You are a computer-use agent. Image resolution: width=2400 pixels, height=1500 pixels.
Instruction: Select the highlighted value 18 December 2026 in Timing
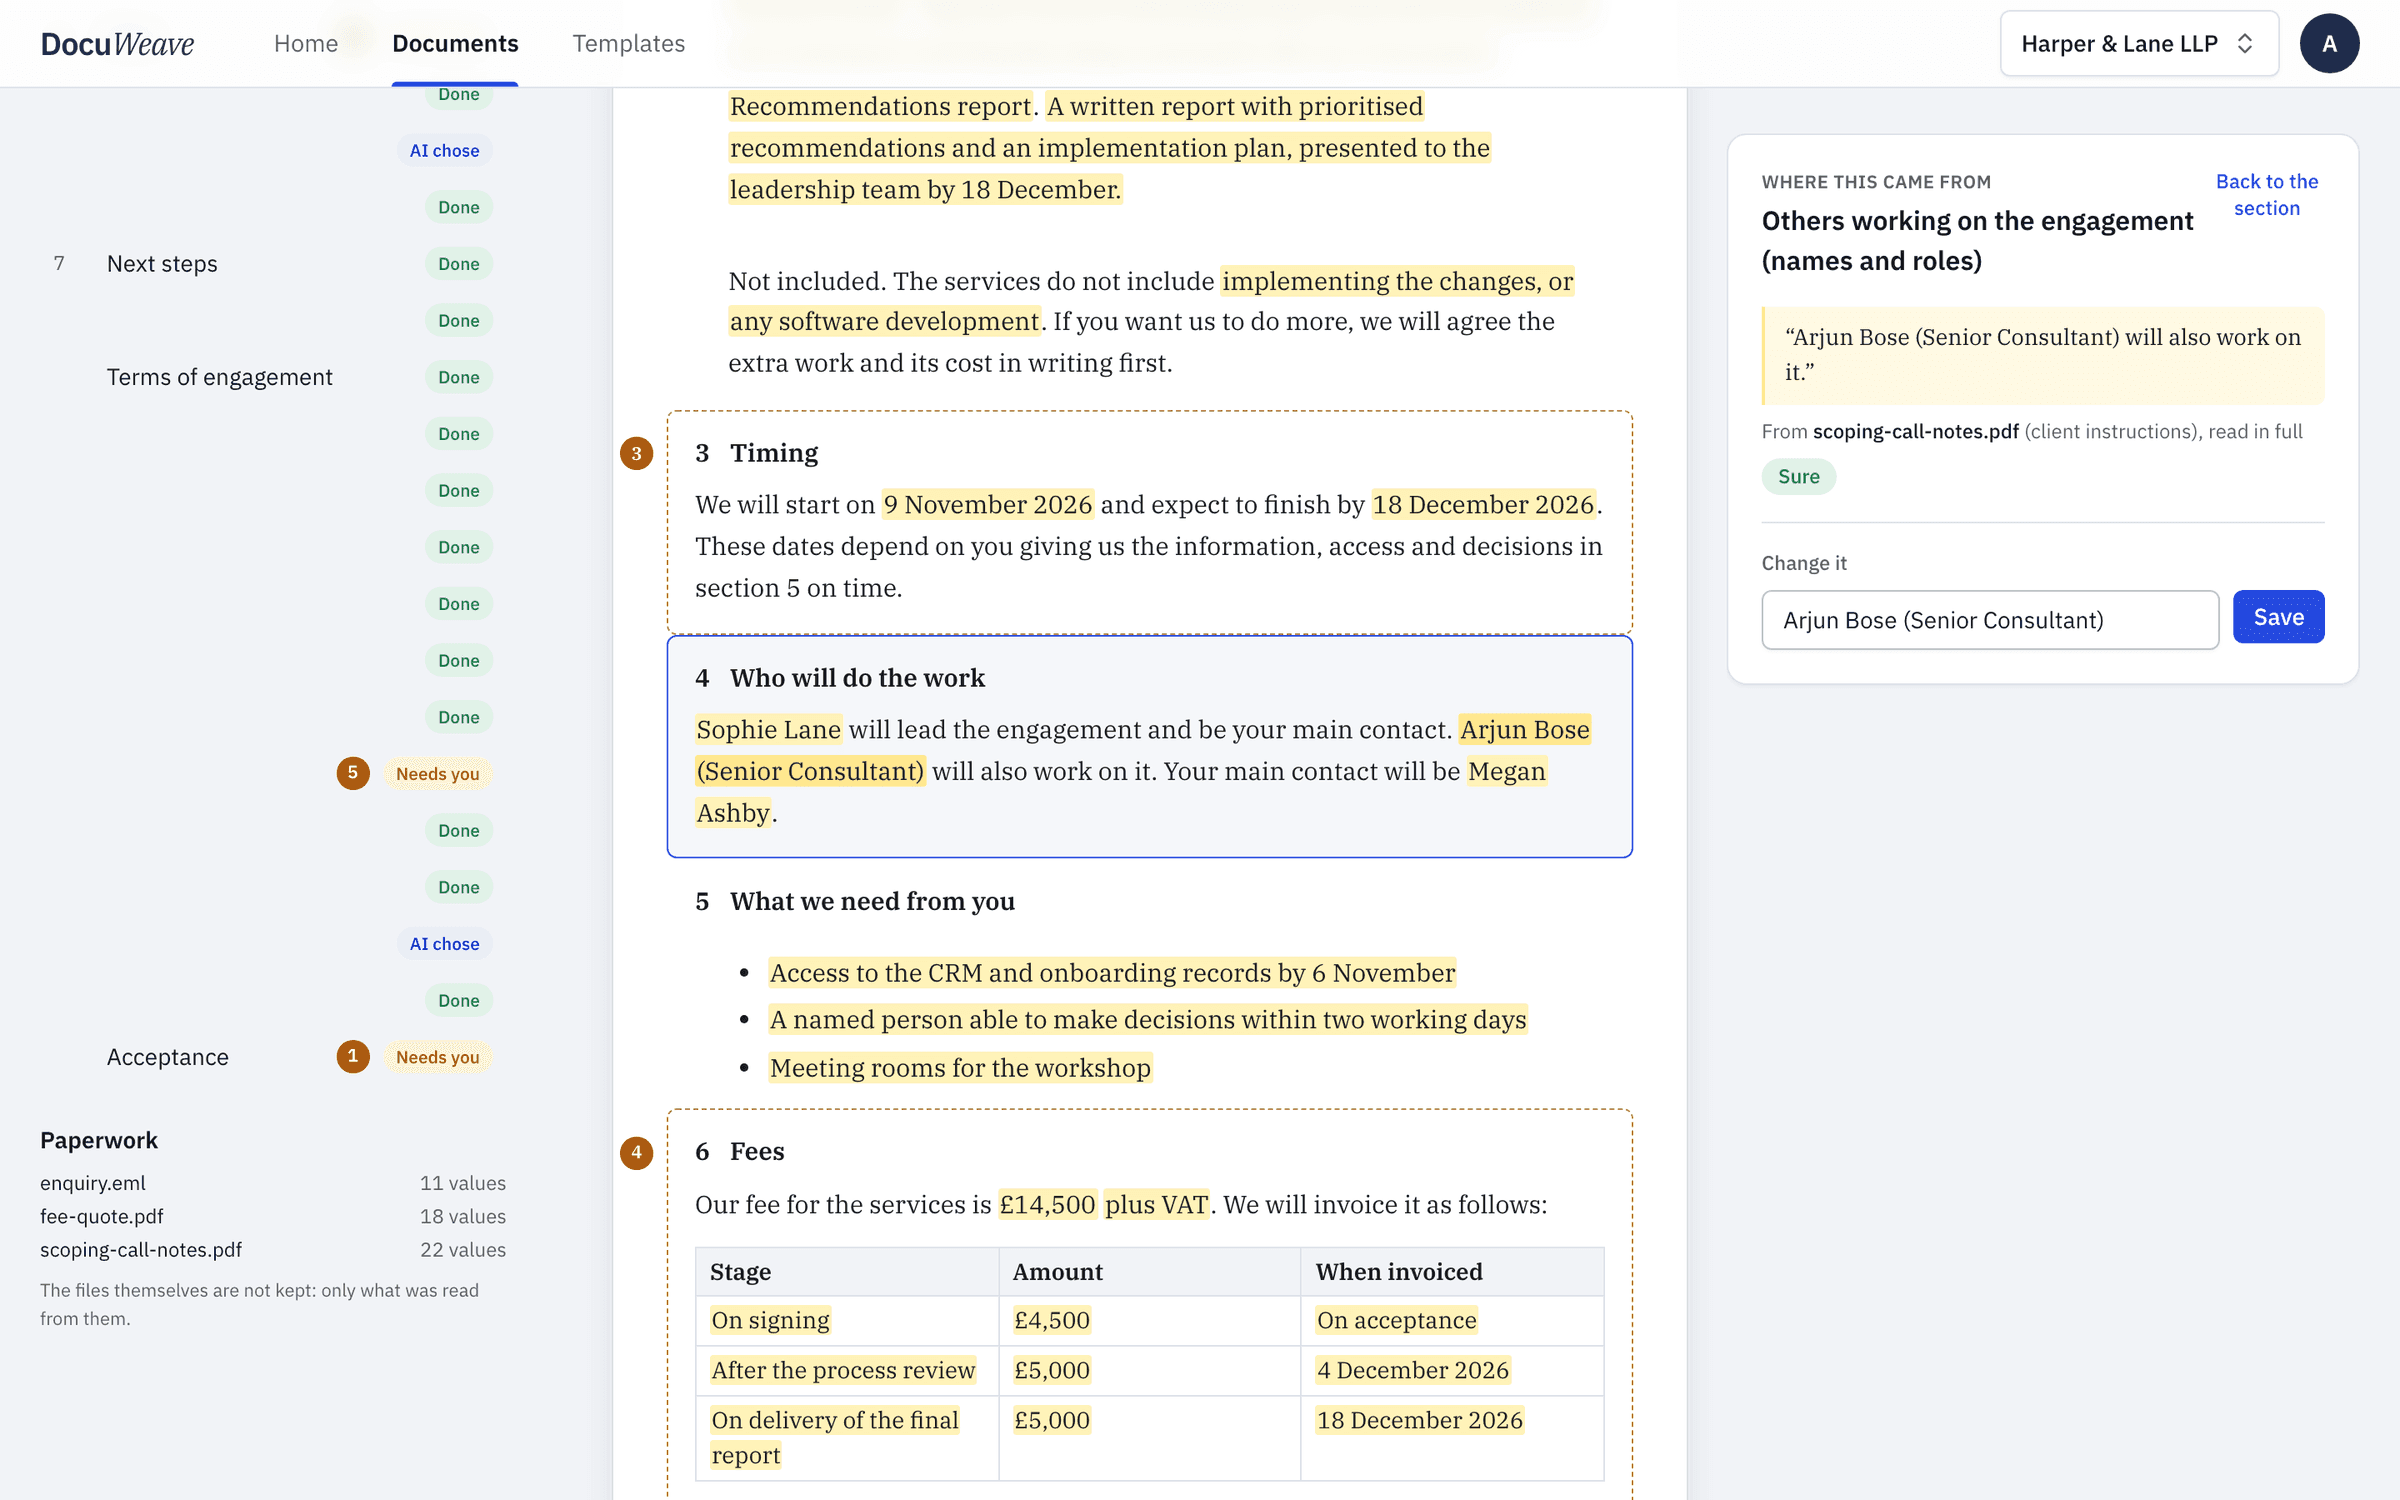(1483, 505)
